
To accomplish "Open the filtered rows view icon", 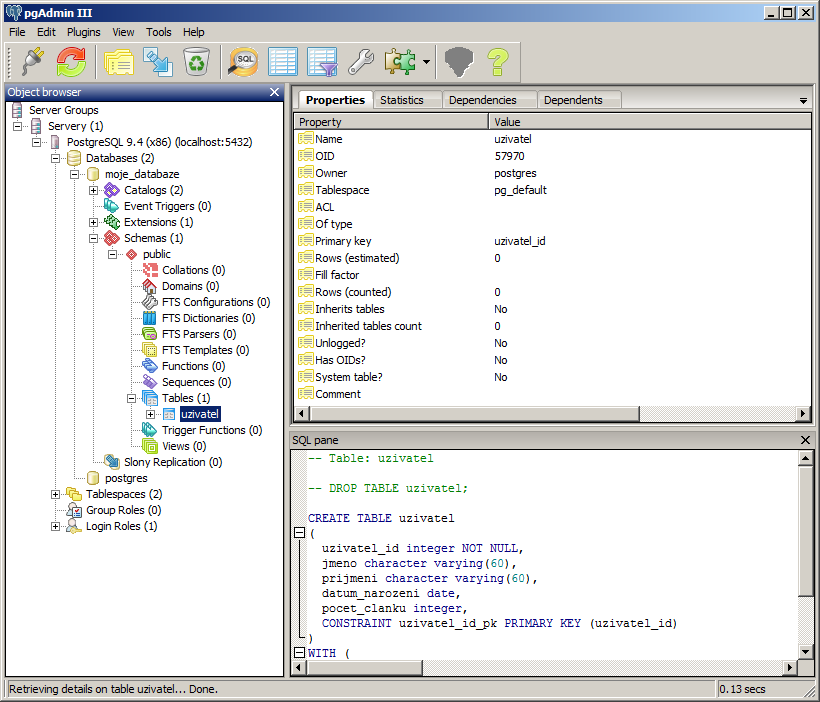I will pos(322,62).
